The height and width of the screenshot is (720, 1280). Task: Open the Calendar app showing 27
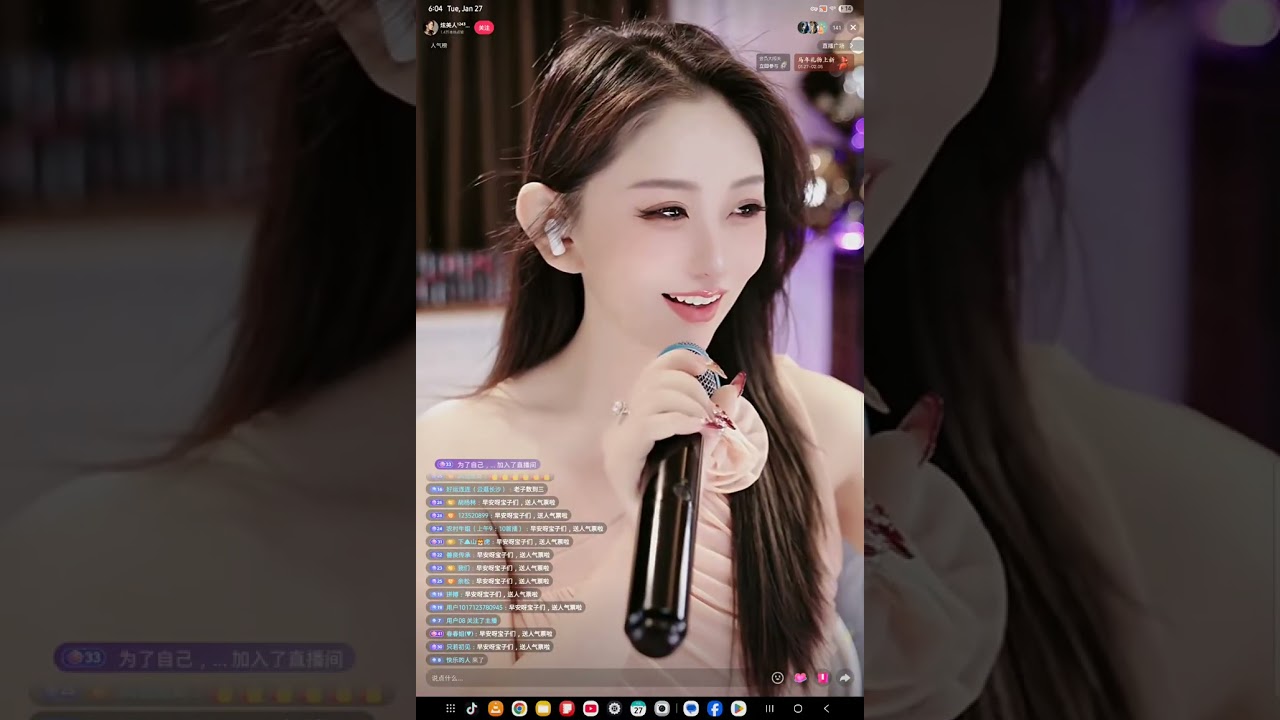(x=638, y=709)
